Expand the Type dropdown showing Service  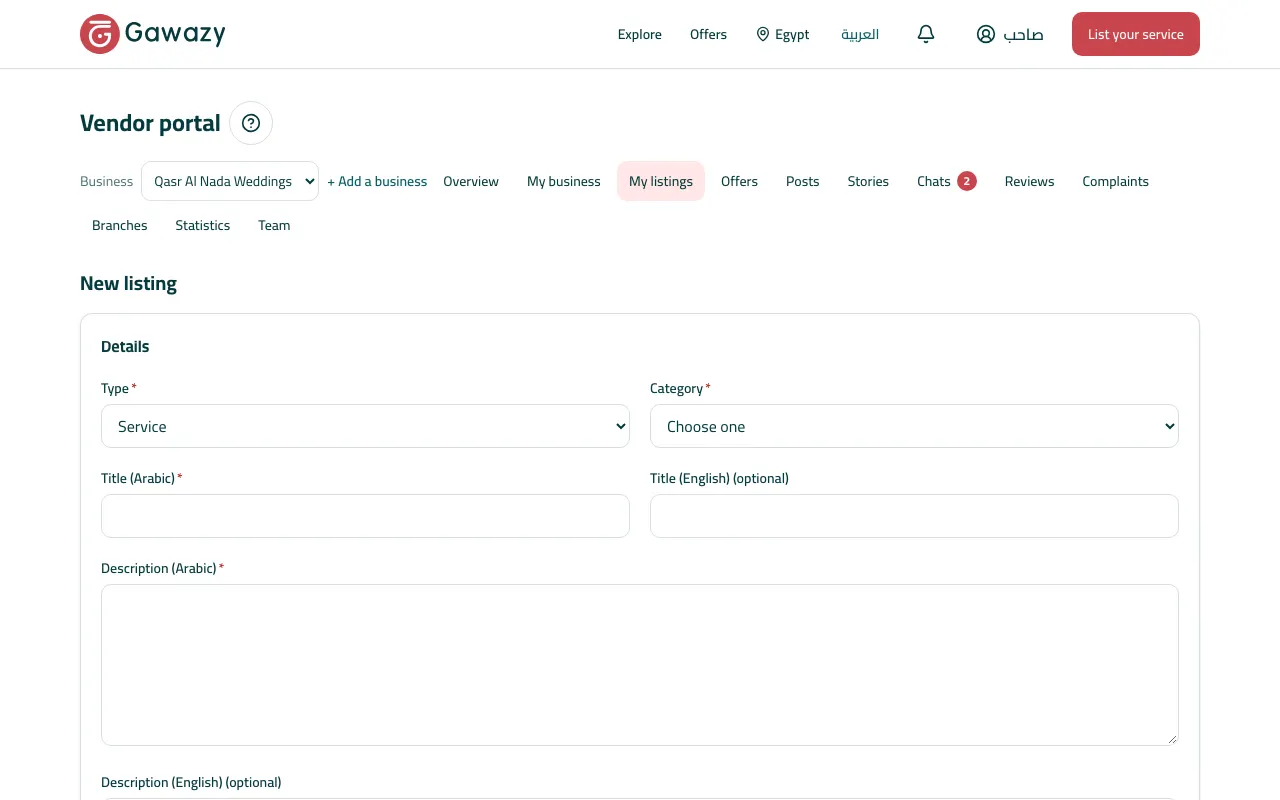(365, 426)
